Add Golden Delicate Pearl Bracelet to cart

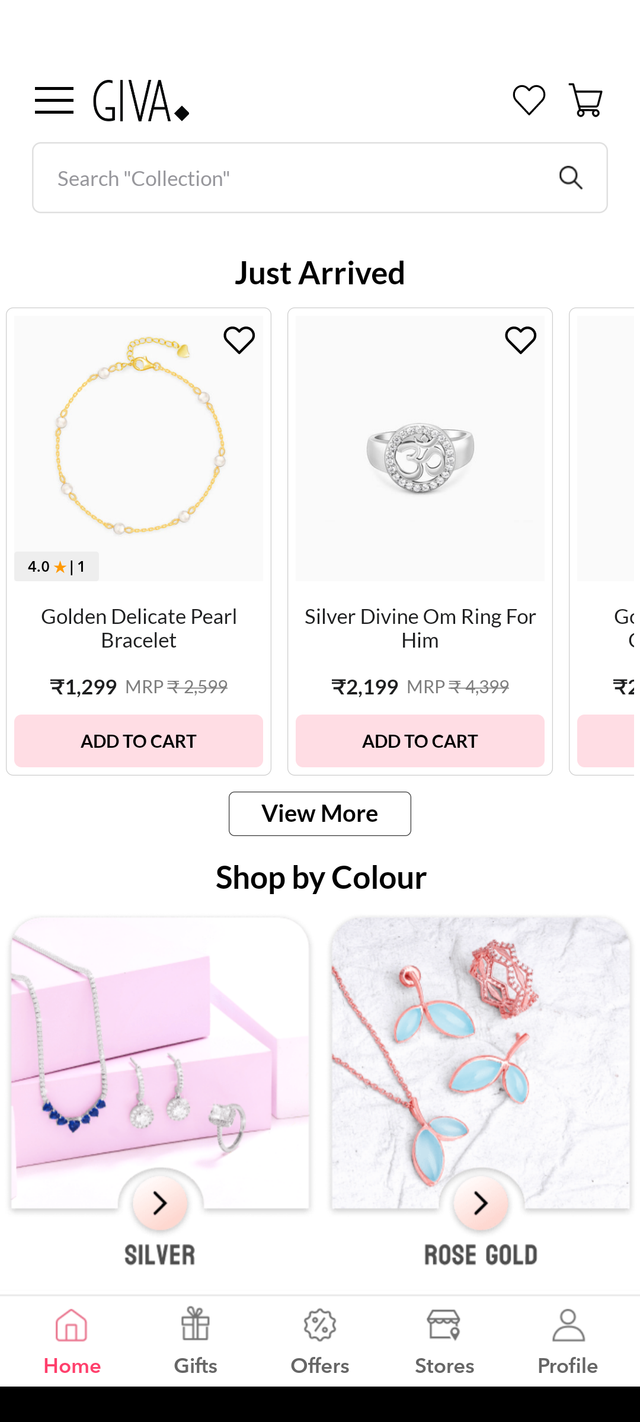coord(139,741)
